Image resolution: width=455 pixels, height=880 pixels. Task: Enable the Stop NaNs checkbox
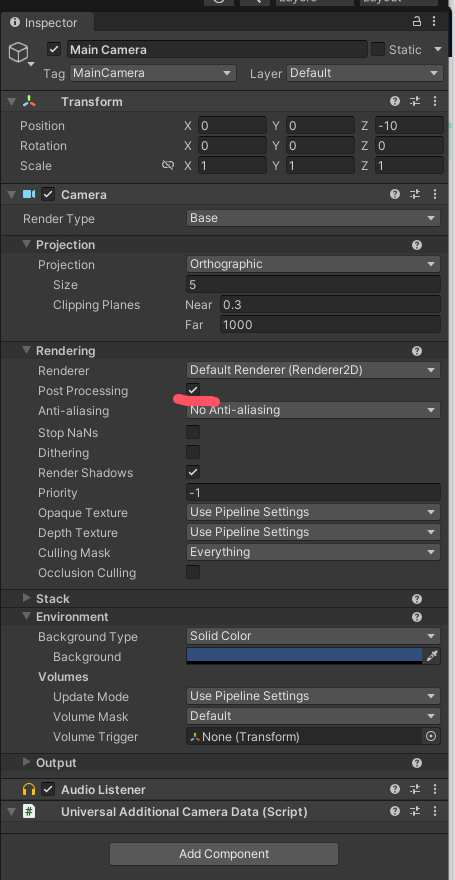click(x=193, y=432)
